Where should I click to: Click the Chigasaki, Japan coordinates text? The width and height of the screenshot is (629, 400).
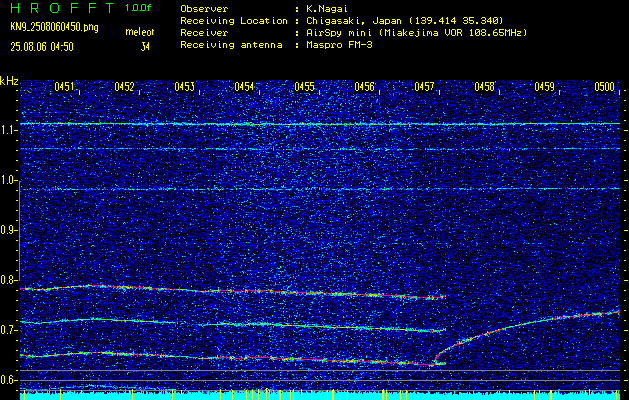[x=404, y=21]
